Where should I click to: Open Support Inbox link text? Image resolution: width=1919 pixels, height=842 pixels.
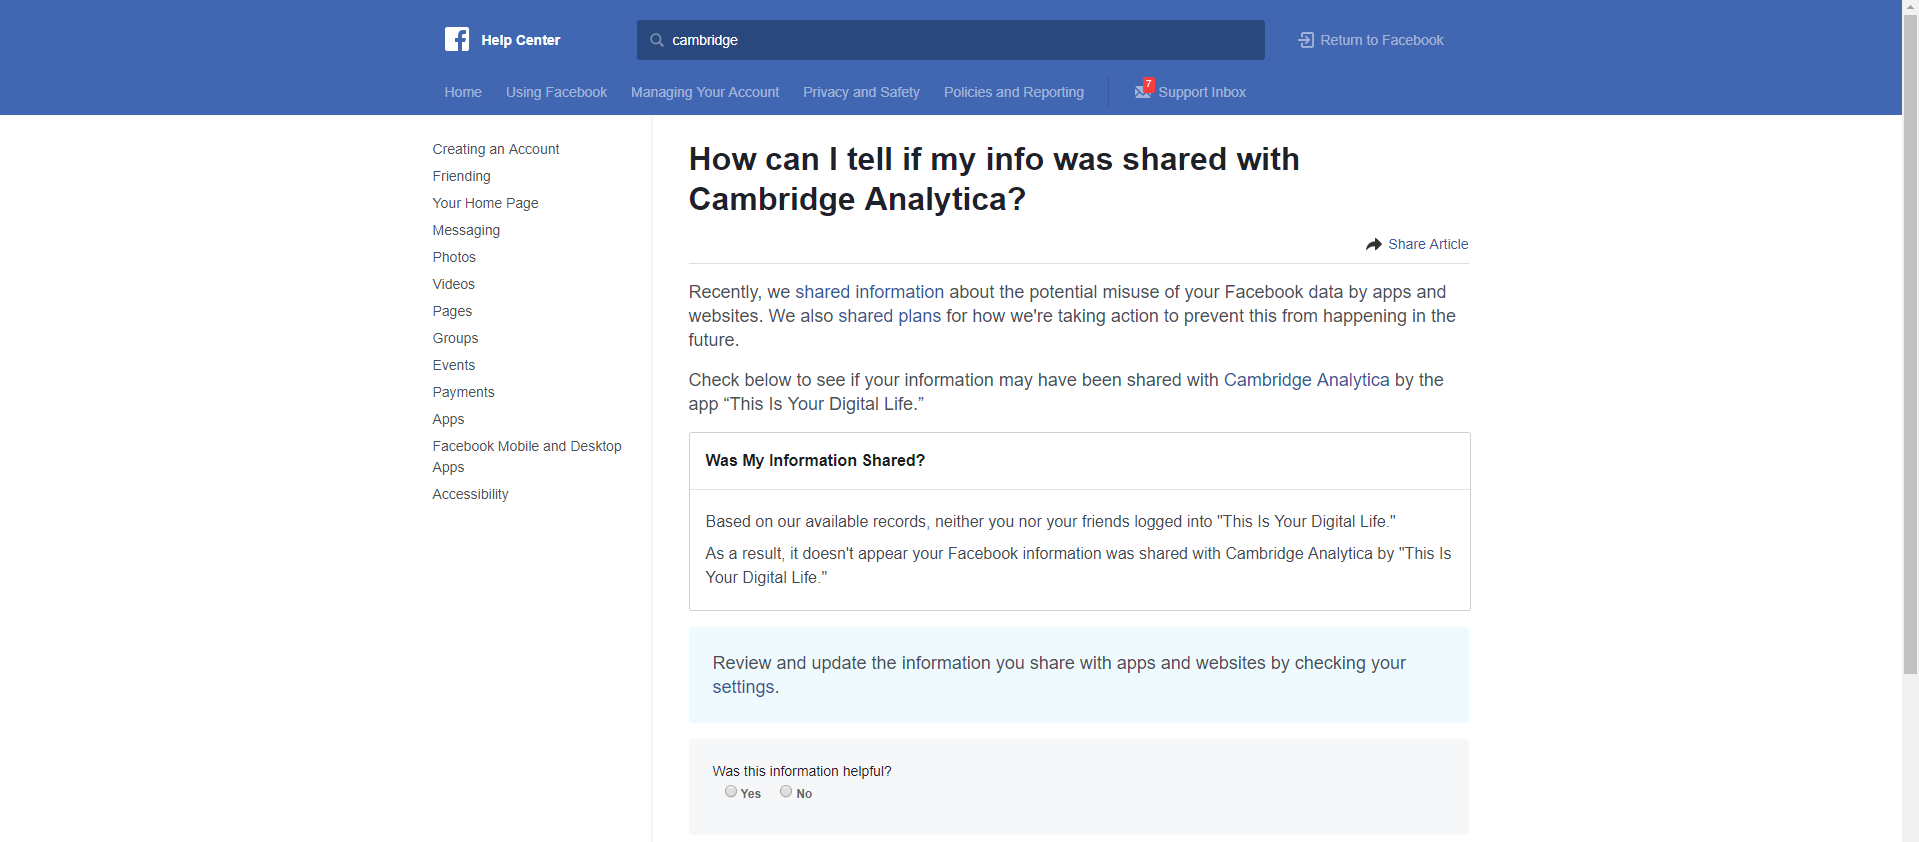click(1202, 92)
